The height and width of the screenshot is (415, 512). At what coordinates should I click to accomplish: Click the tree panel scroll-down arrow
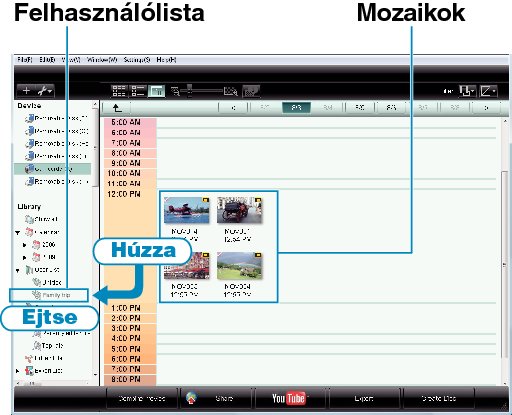[95, 375]
